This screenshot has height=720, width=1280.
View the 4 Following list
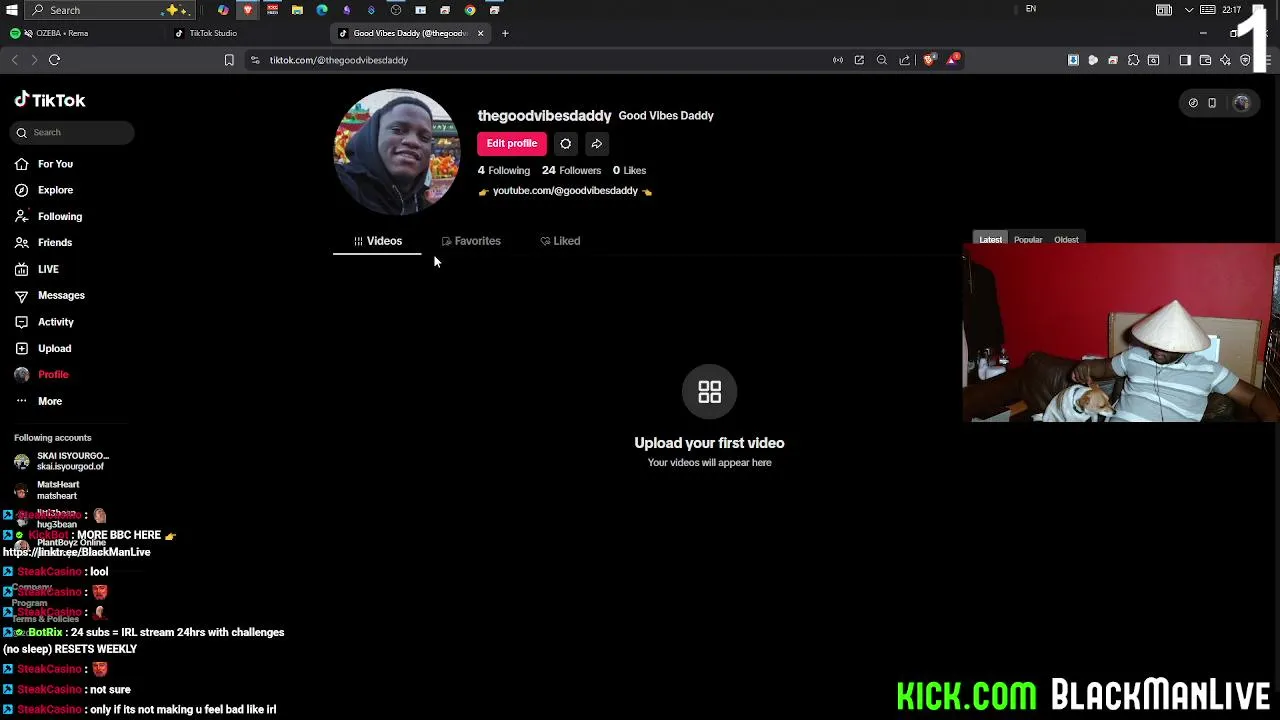(504, 170)
